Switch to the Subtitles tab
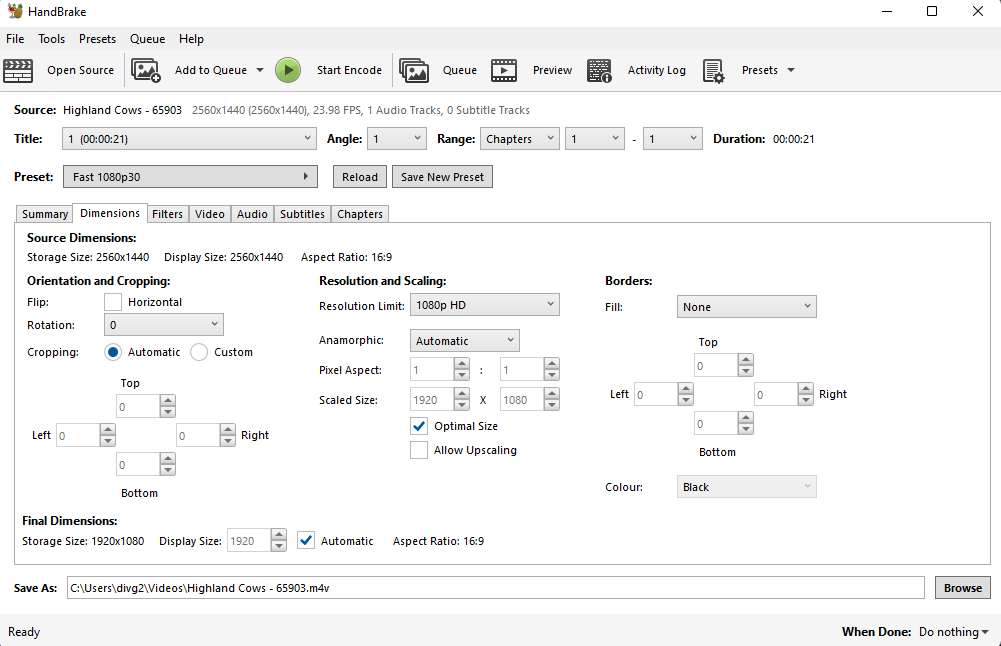 pos(303,214)
